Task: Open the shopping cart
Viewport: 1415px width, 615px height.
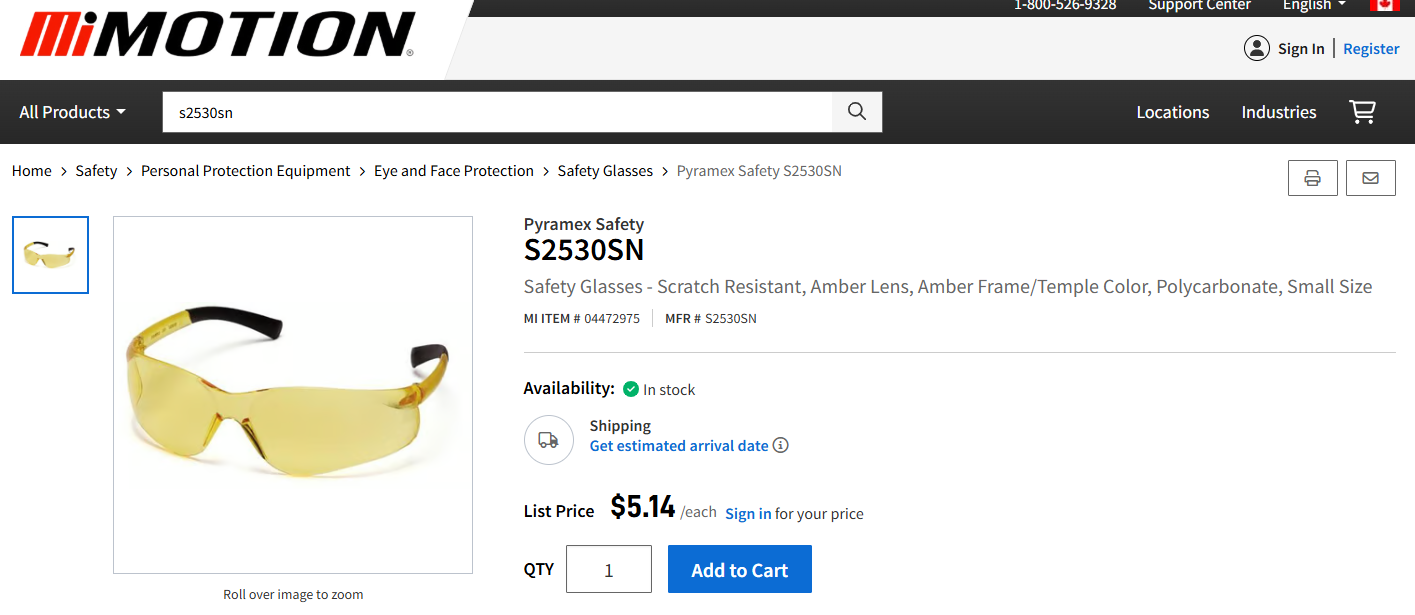Action: 1362,112
